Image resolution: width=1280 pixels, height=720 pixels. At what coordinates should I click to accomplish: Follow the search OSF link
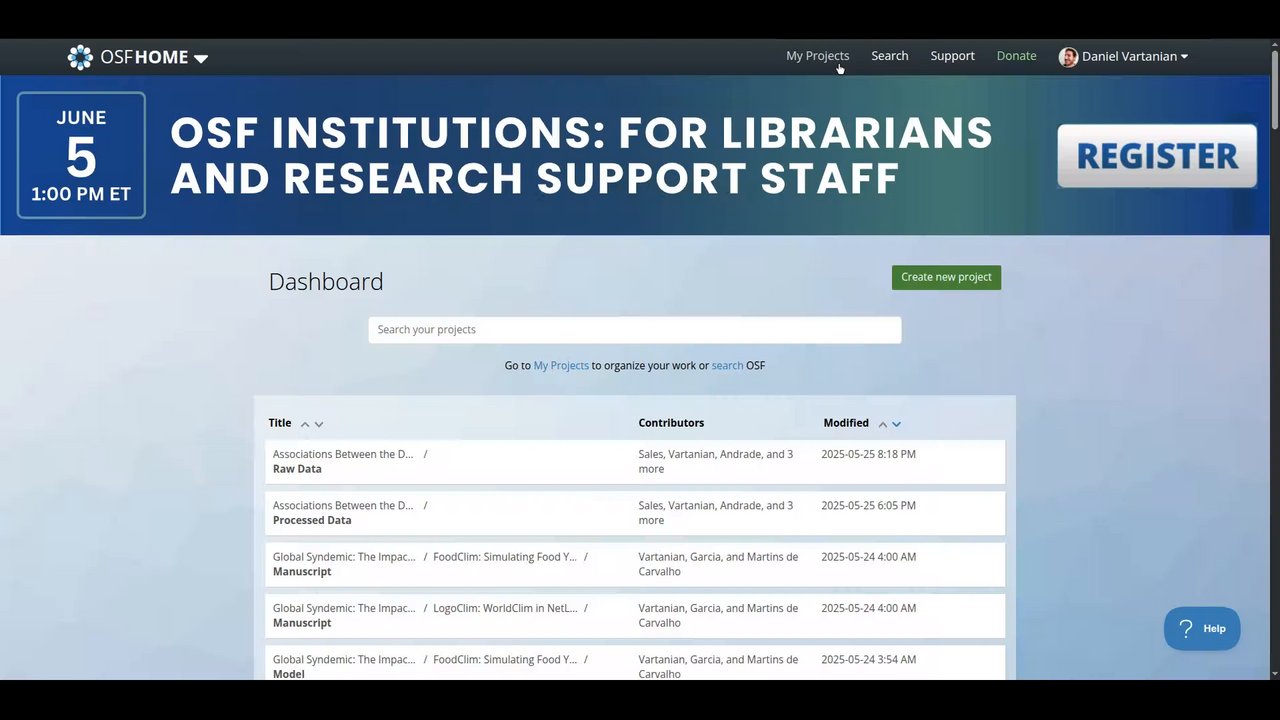point(727,366)
